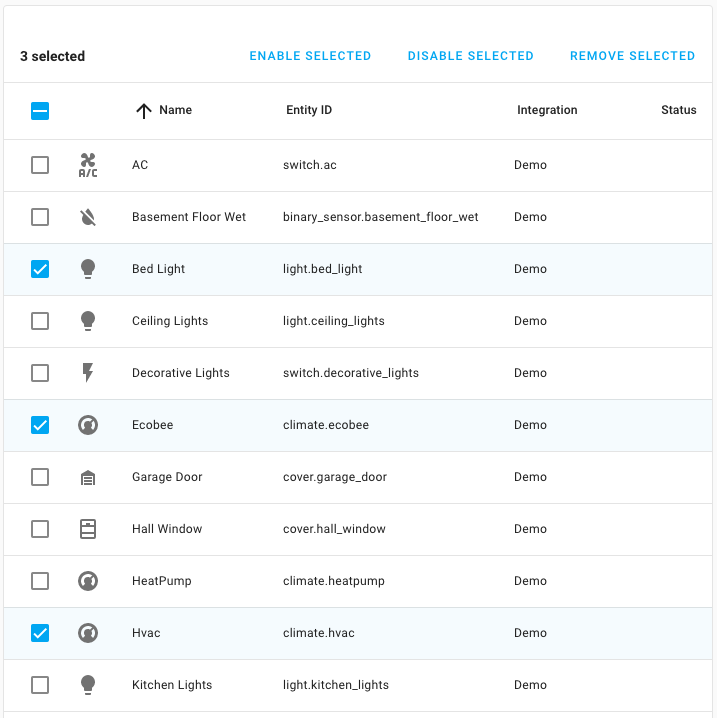This screenshot has height=718, width=717.
Task: Sort table by Status column
Action: [x=678, y=110]
